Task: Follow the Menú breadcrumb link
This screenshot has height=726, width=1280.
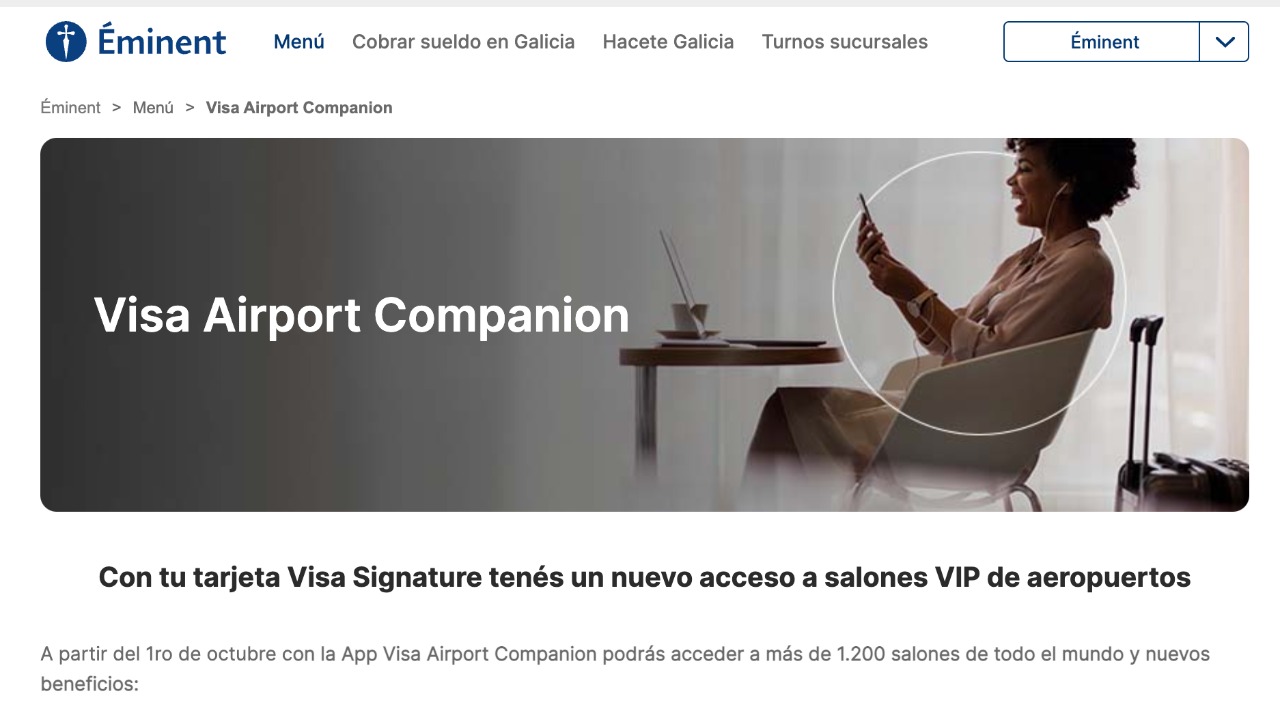Action: point(153,107)
